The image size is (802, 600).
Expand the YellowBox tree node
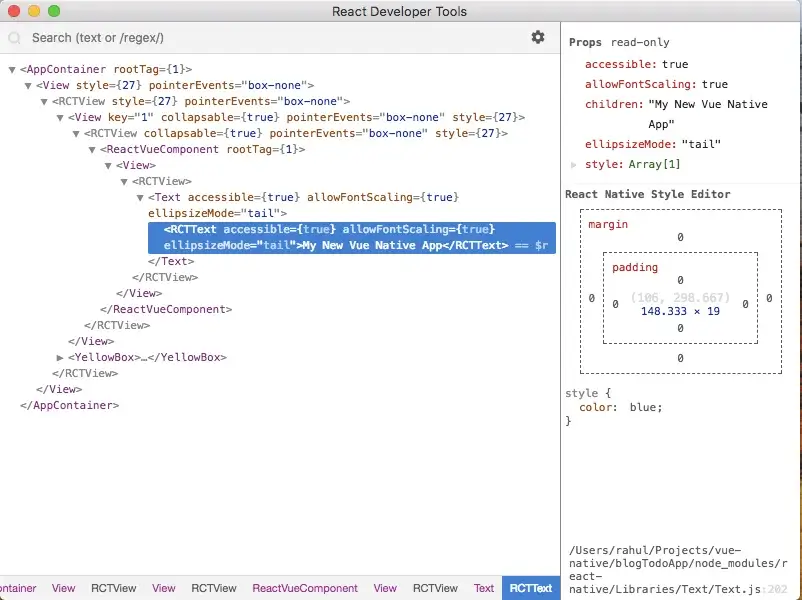click(60, 358)
